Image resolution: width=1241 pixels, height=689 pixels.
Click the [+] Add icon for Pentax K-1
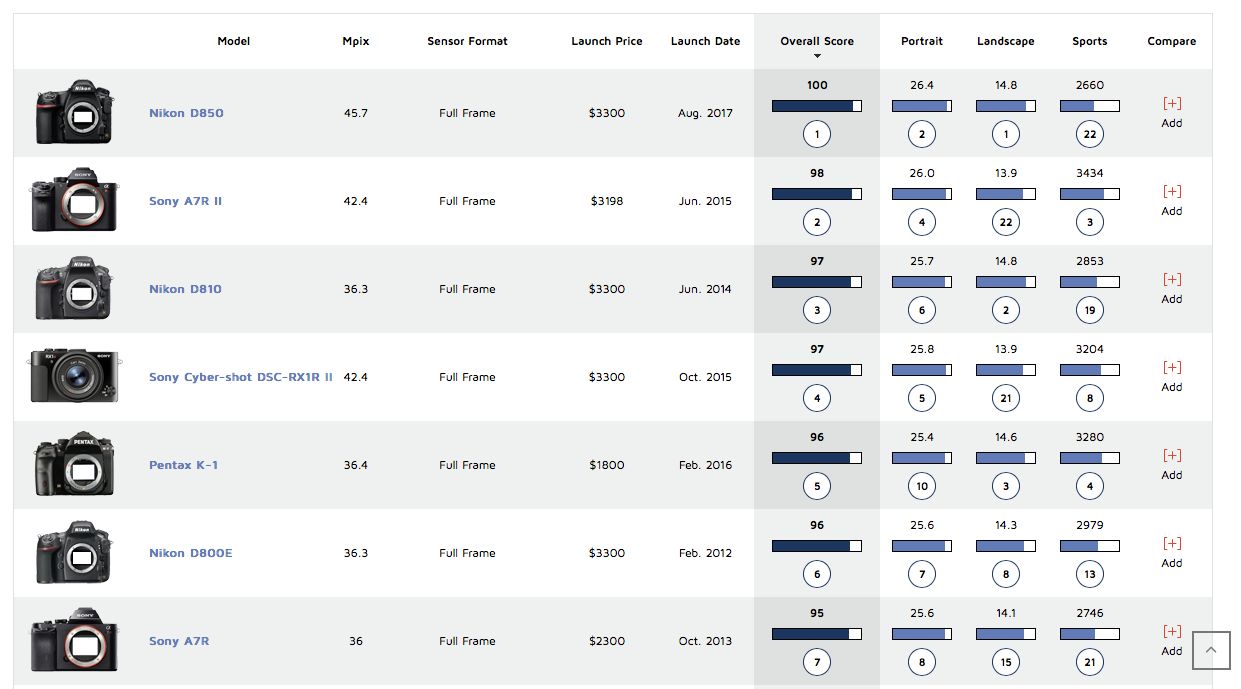click(x=1172, y=464)
